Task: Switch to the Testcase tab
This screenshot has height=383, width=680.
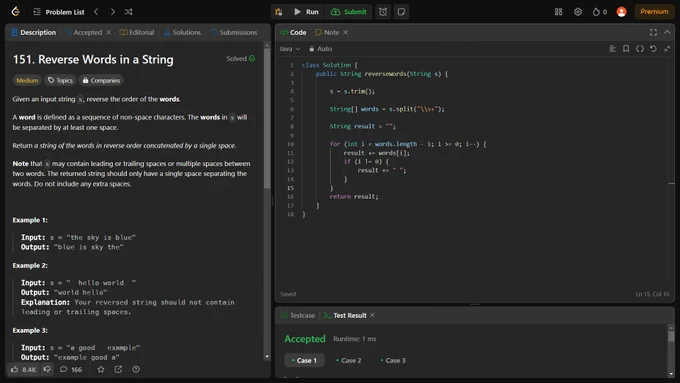Action: pos(298,315)
